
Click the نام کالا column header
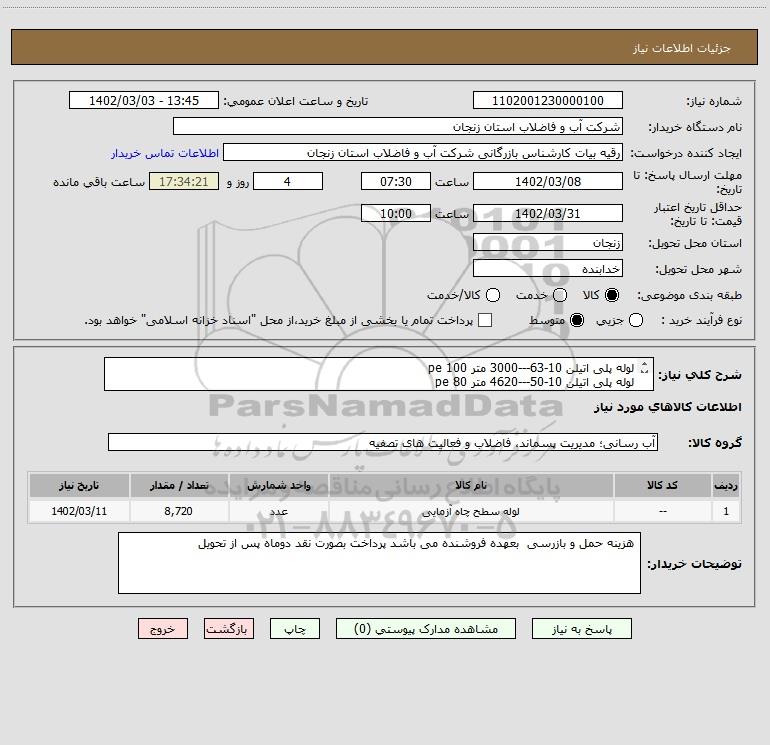pyautogui.click(x=471, y=485)
